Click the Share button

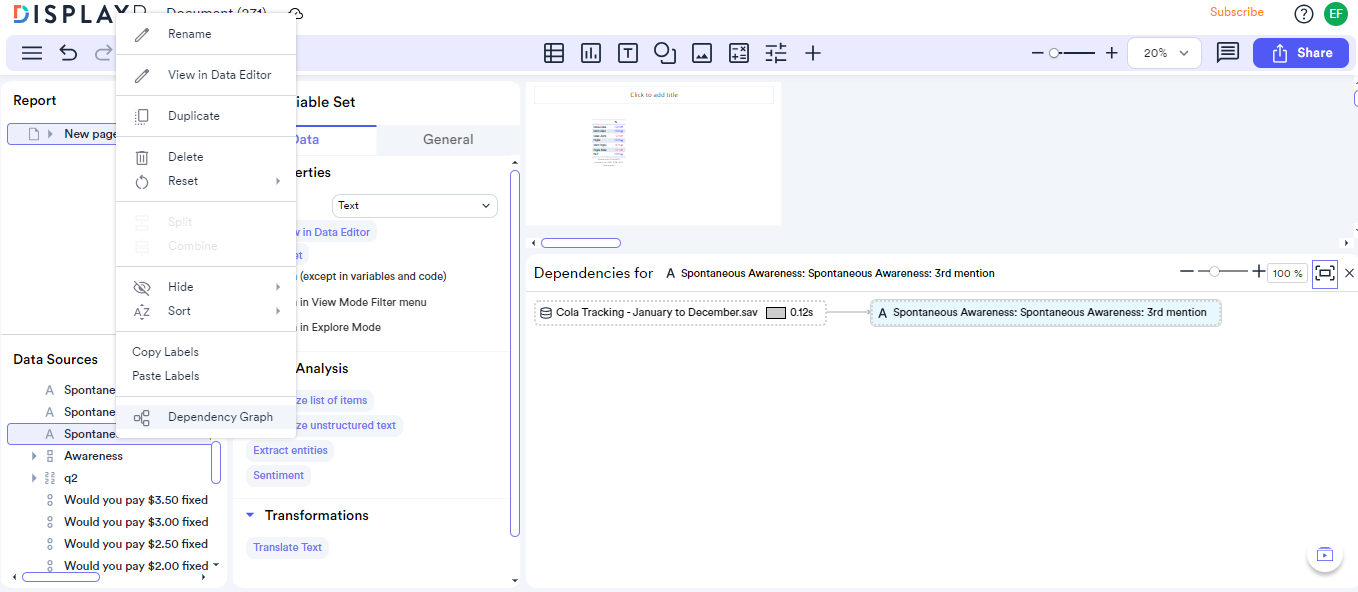point(1300,53)
